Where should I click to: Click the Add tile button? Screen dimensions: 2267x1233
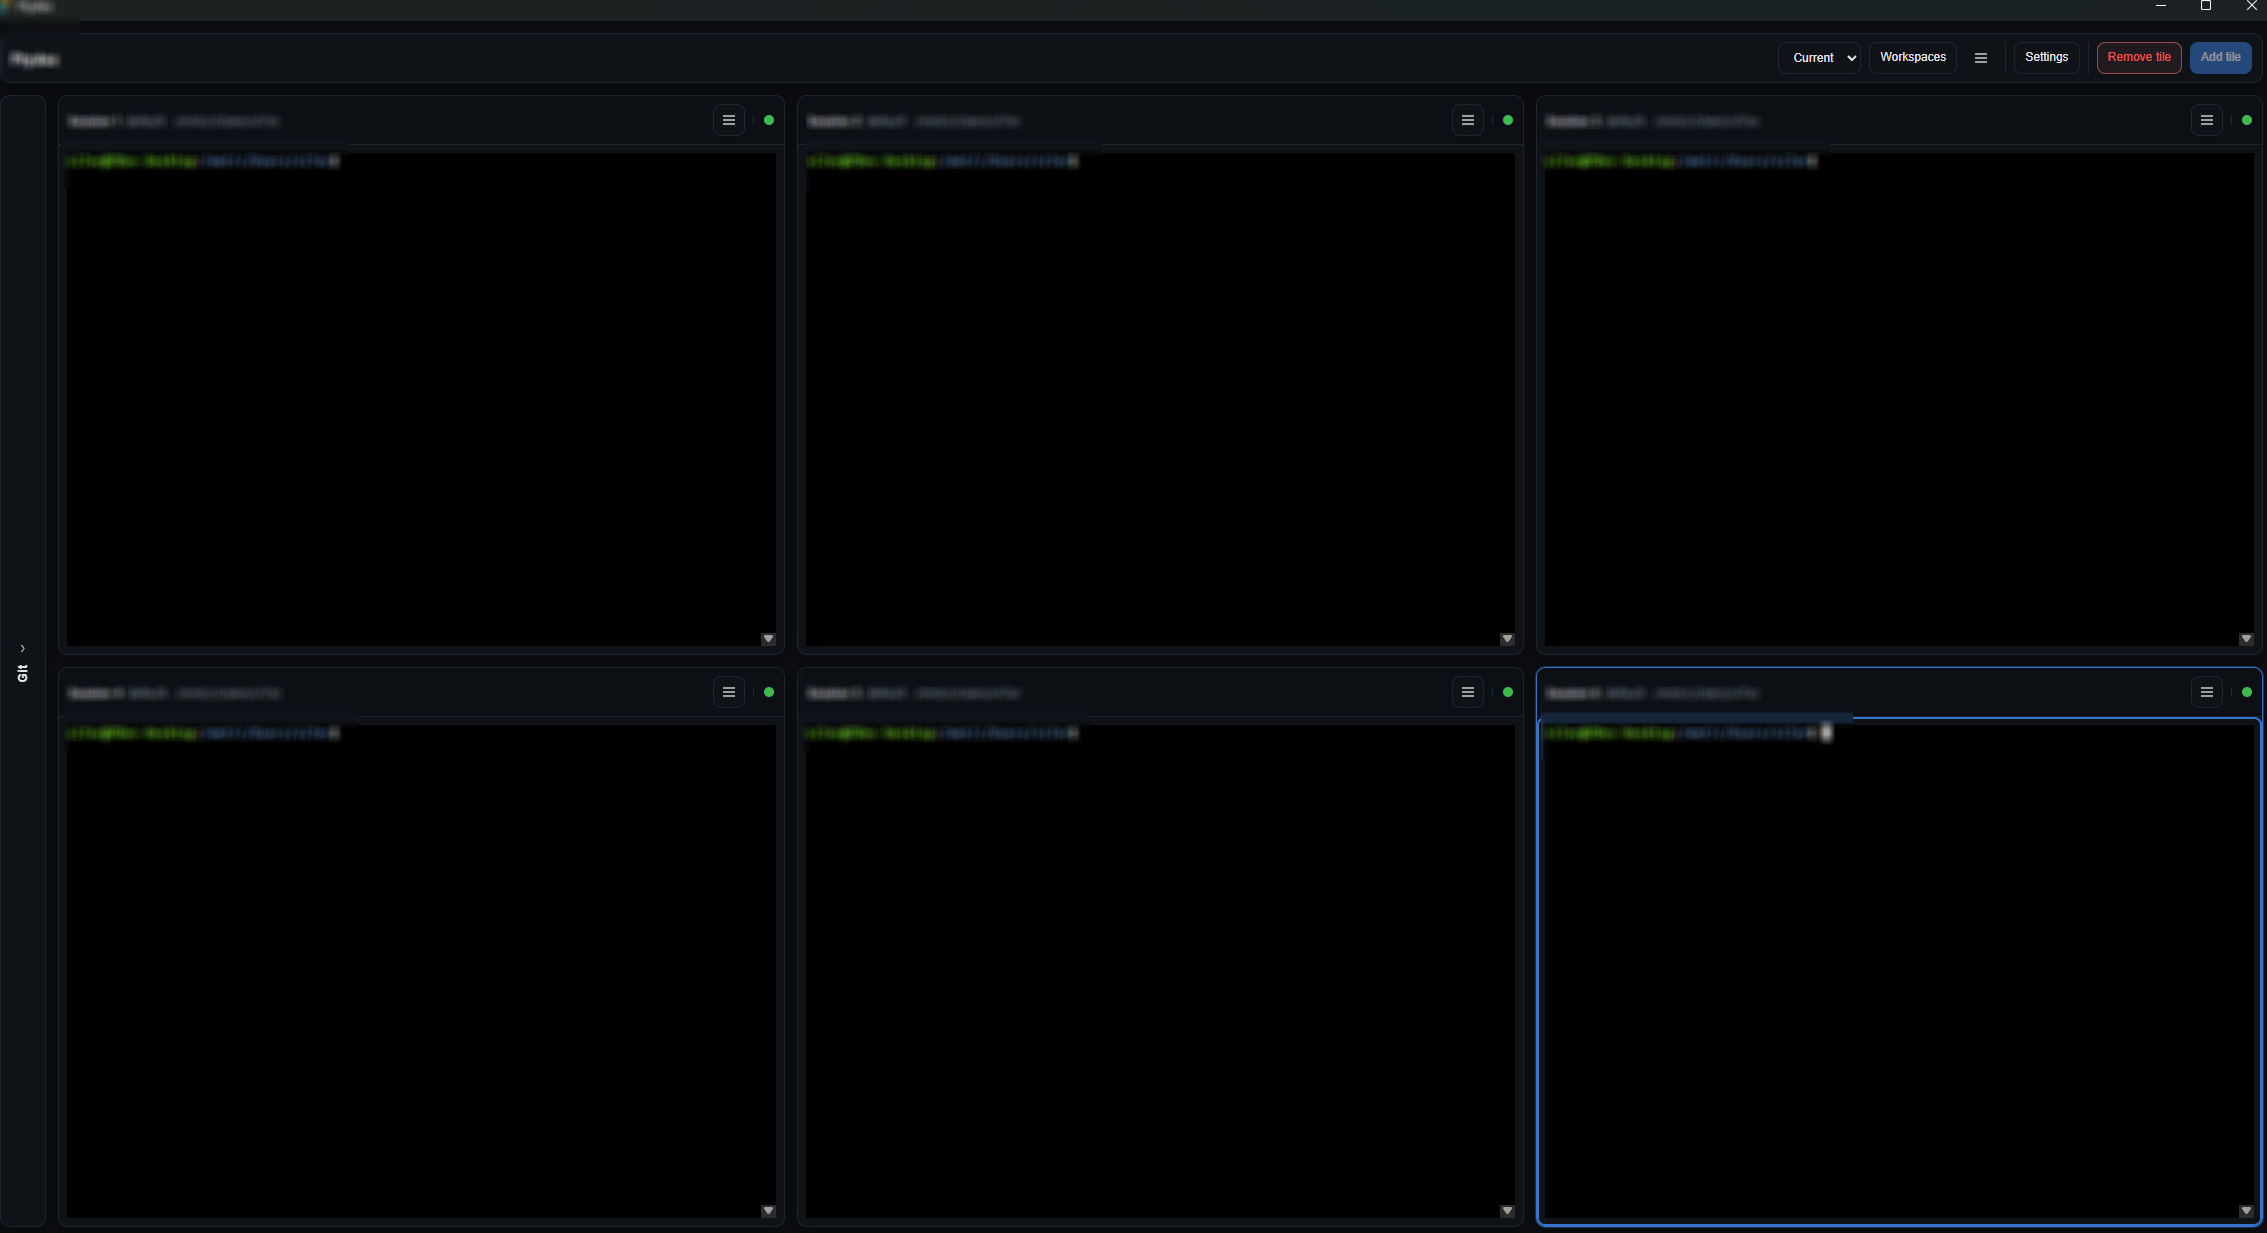pyautogui.click(x=2220, y=57)
